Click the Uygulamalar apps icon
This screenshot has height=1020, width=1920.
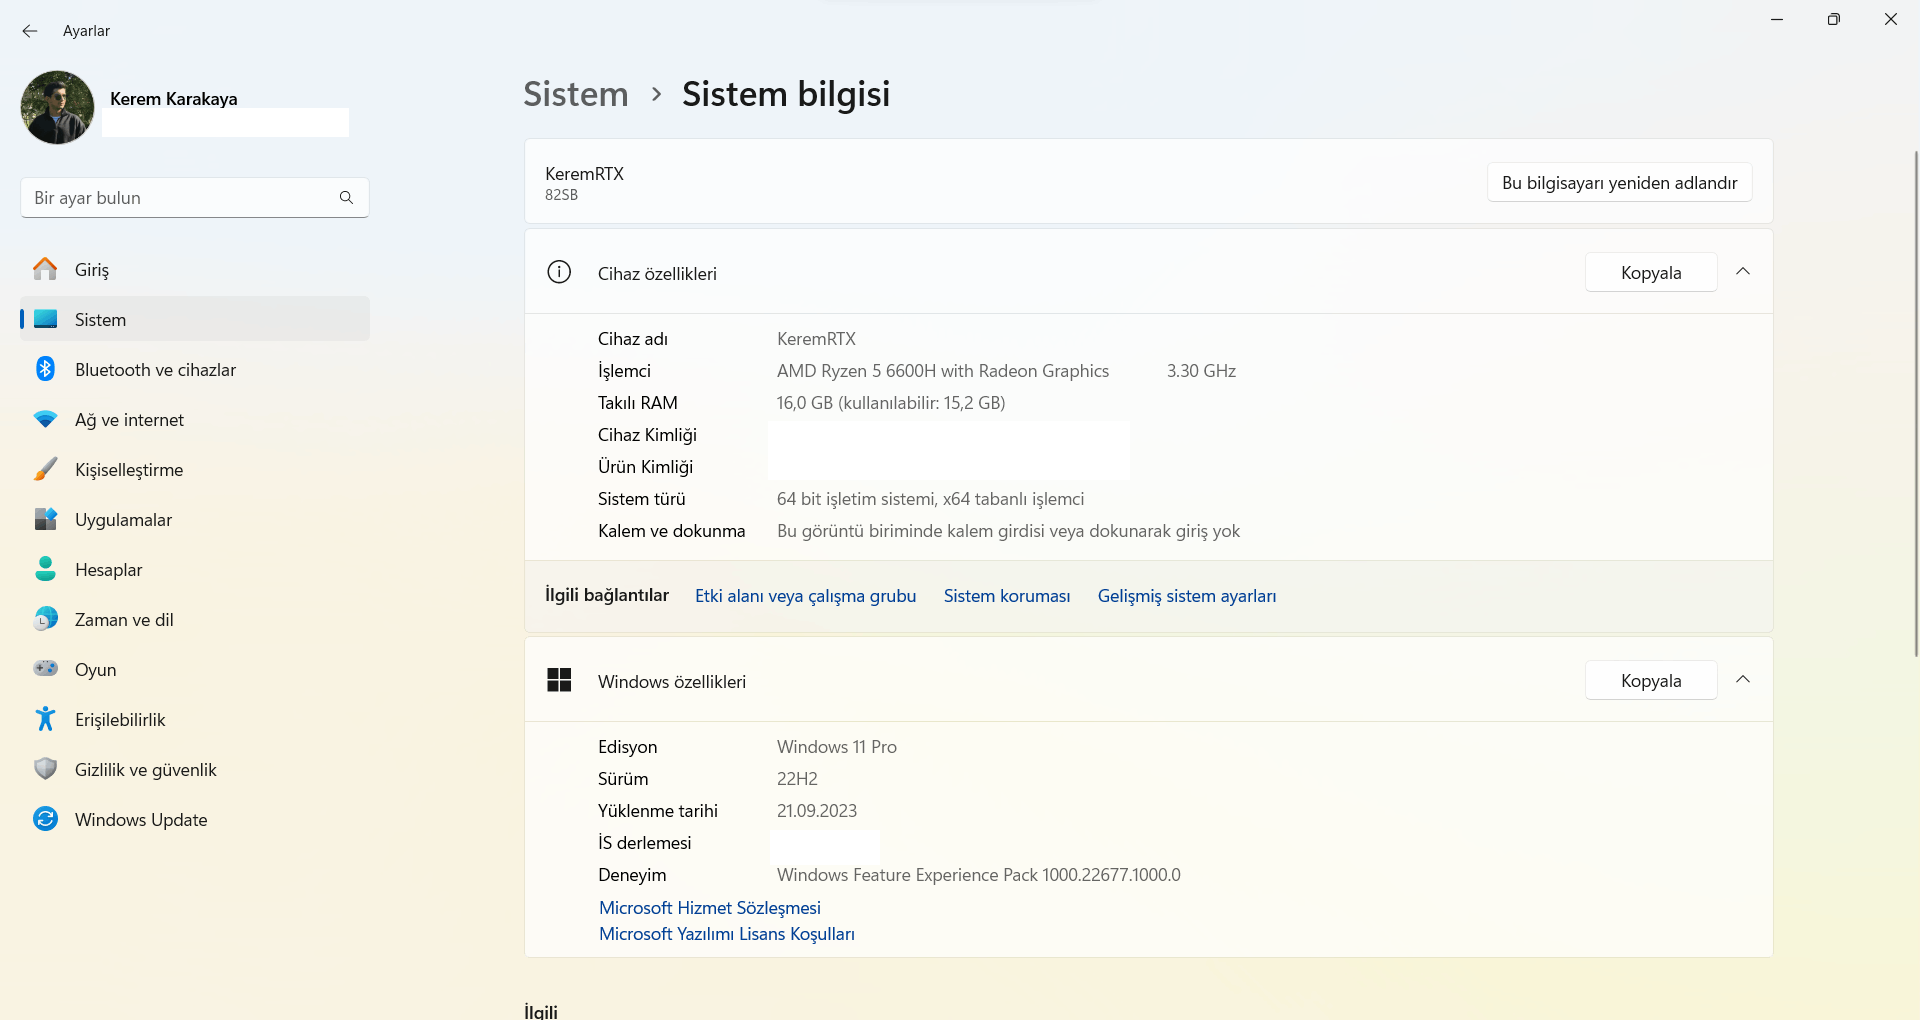coord(45,519)
